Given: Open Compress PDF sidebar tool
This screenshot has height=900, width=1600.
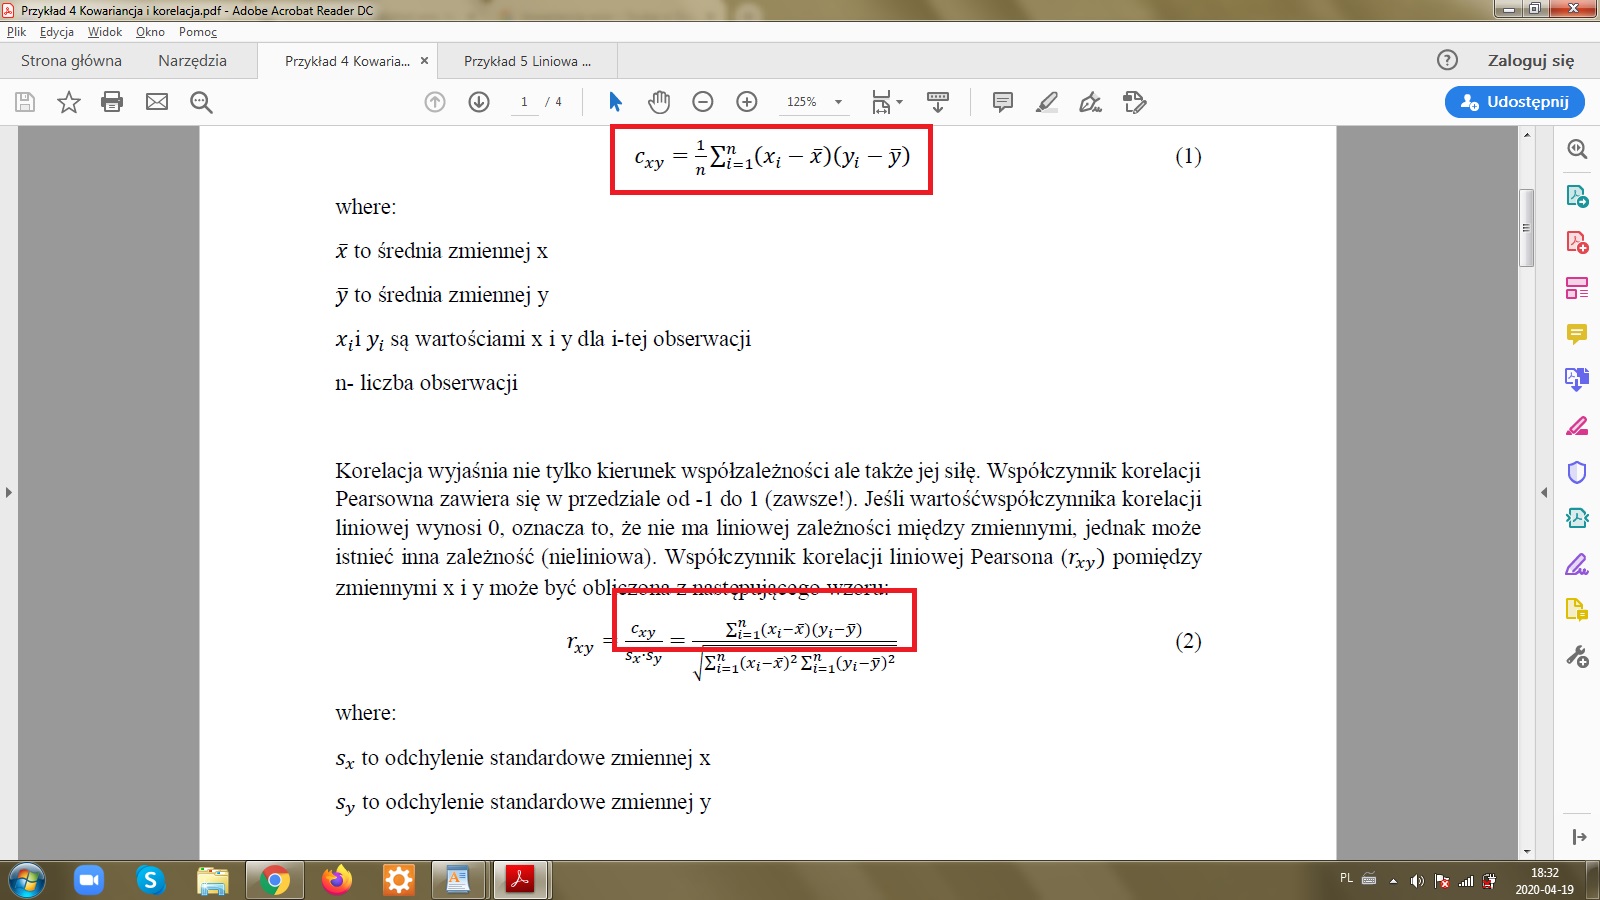Looking at the screenshot, I should tap(1577, 518).
